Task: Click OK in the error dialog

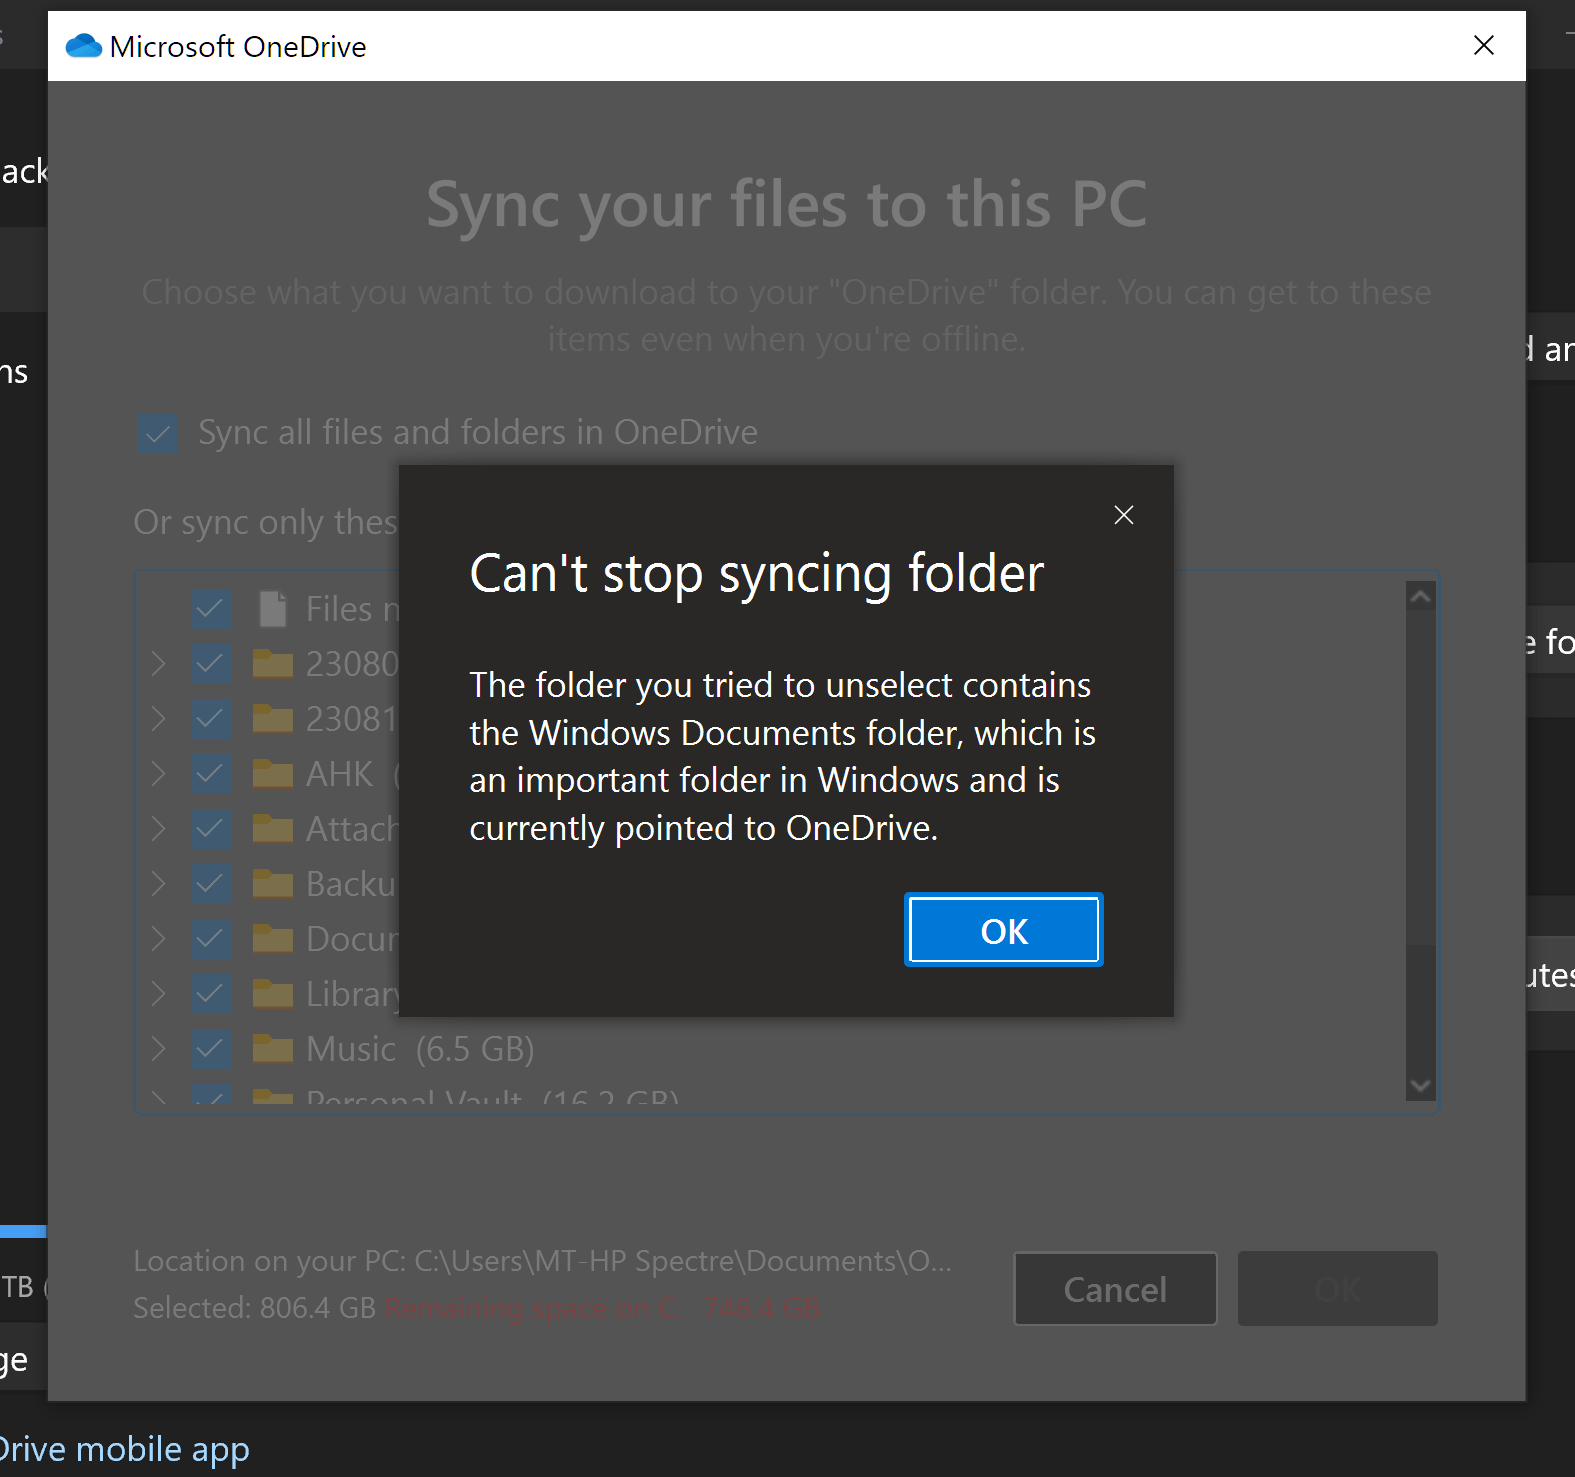Action: (x=1003, y=930)
